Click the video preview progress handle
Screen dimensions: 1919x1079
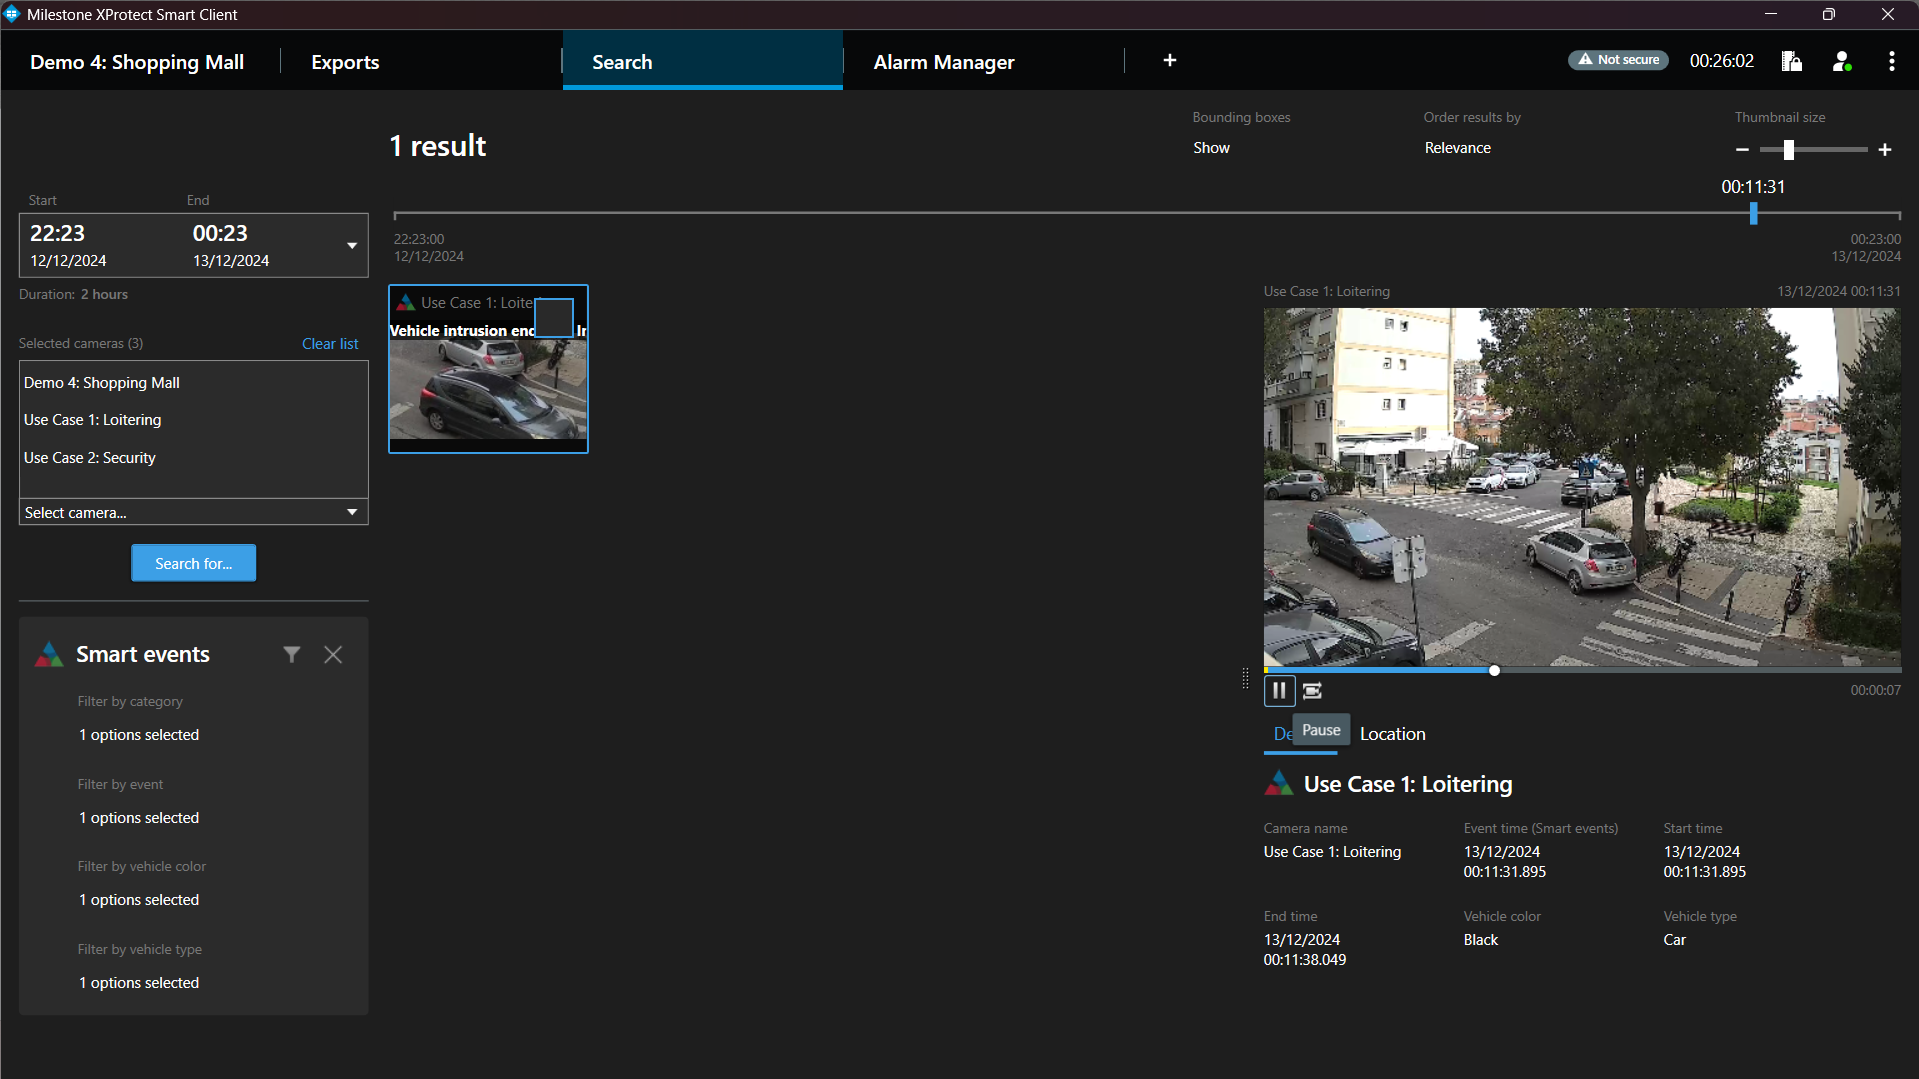click(x=1494, y=670)
